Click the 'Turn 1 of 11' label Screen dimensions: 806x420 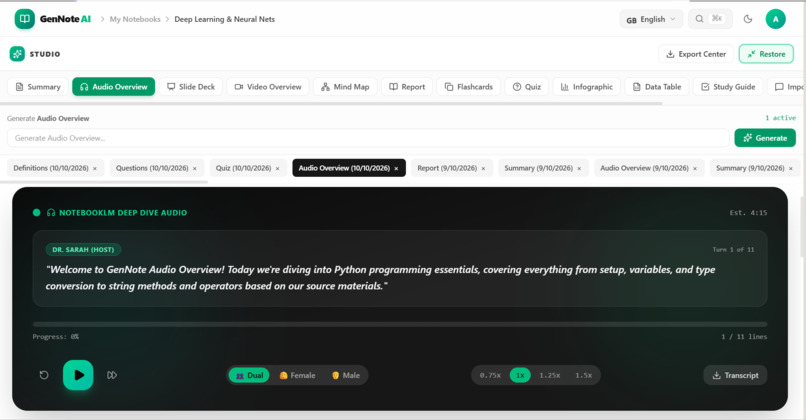click(734, 249)
